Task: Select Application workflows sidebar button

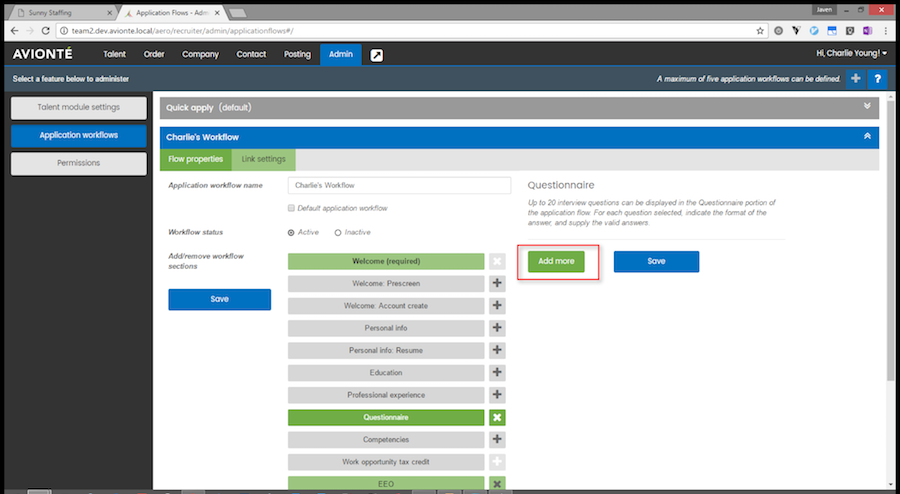Action: click(x=79, y=135)
